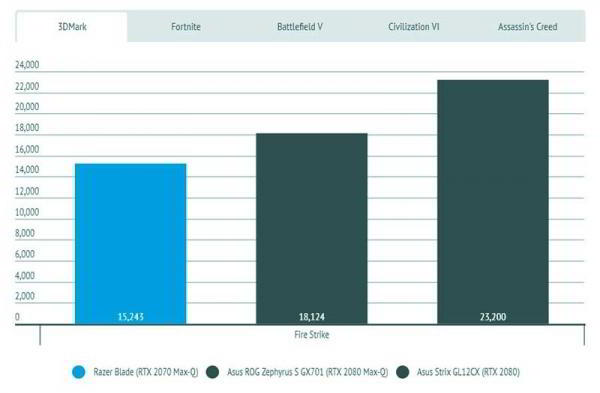
Task: Toggle Razer Blade (RTX 2070 Max-Q) legend label
Action: pos(146,372)
